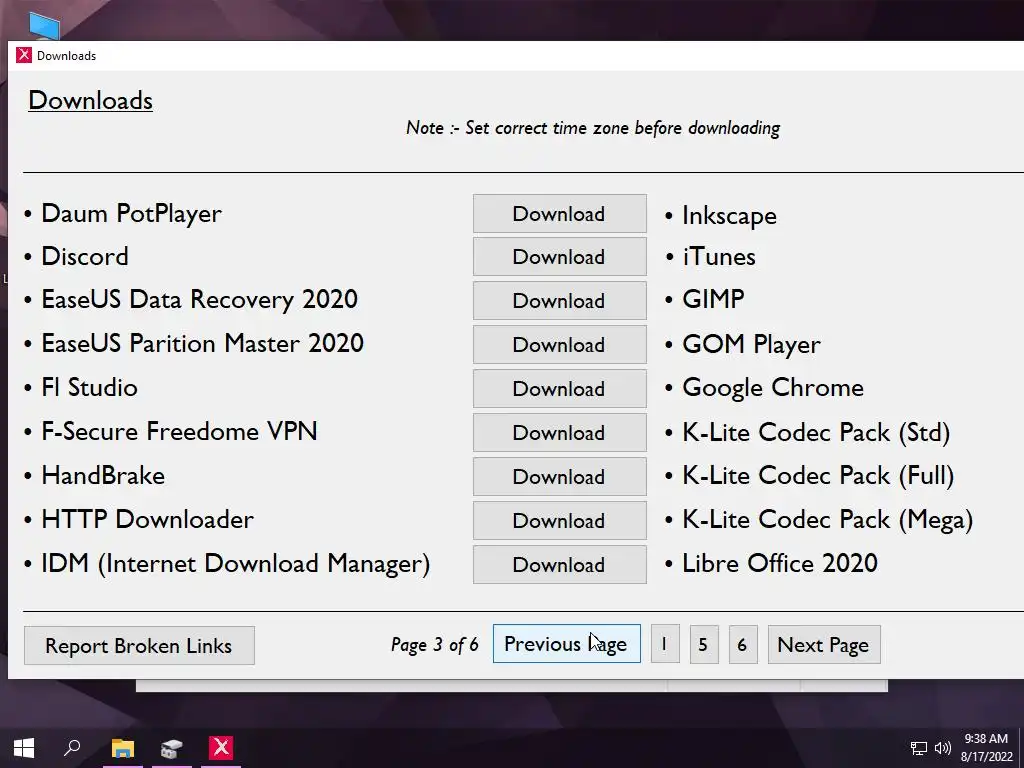
Task: Download HandBrake
Action: (x=560, y=477)
